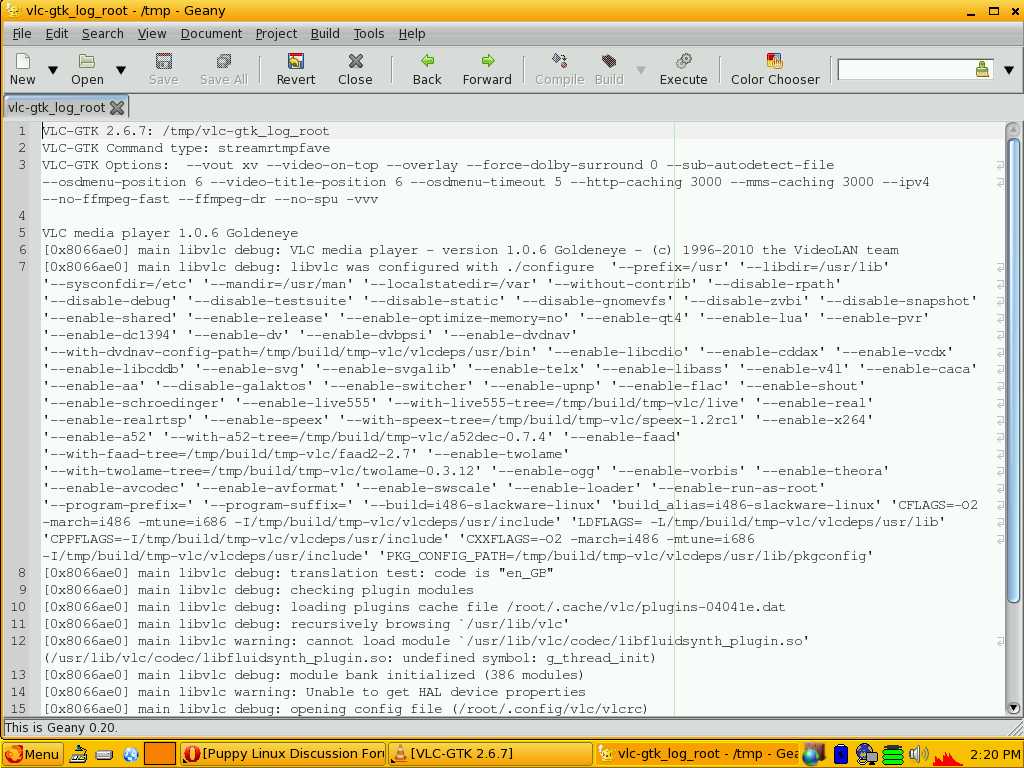Click the text 'module bank initialized (386 modules)'
The image size is (1024, 768).
[437, 675]
